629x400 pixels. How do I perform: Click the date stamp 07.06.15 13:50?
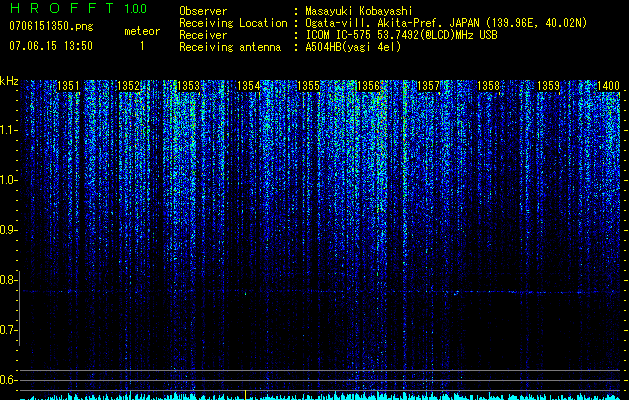click(51, 46)
